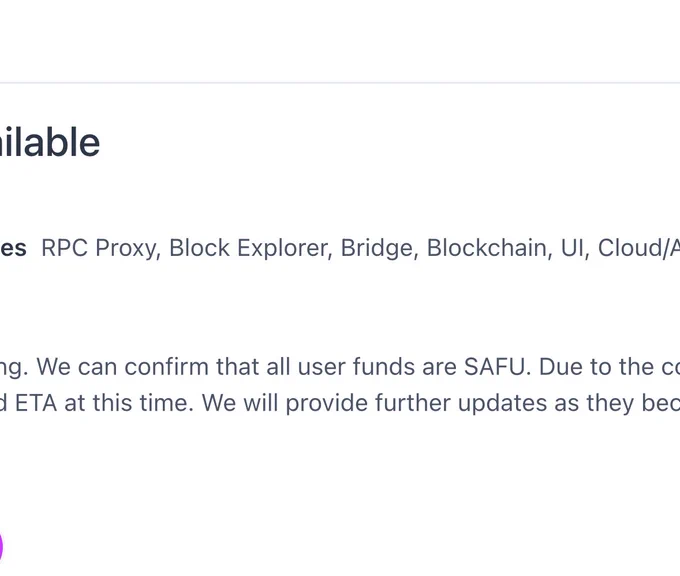Click the truncated "Cloud/A" service entry
The width and height of the screenshot is (680, 576).
click(639, 248)
